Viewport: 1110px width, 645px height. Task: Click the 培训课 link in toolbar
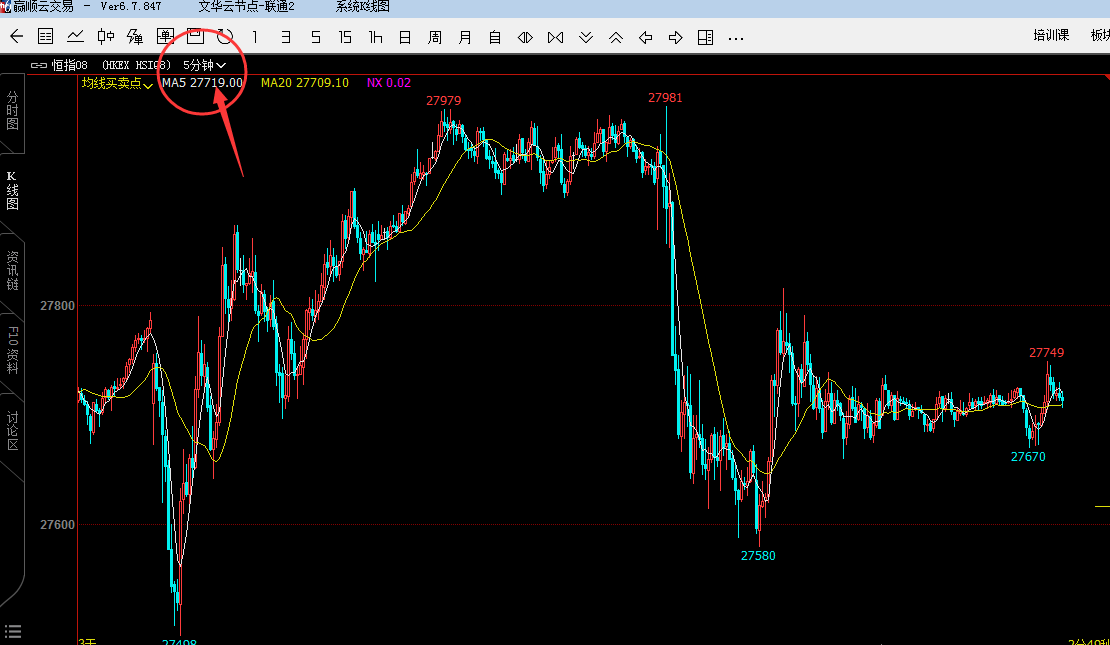[1051, 35]
